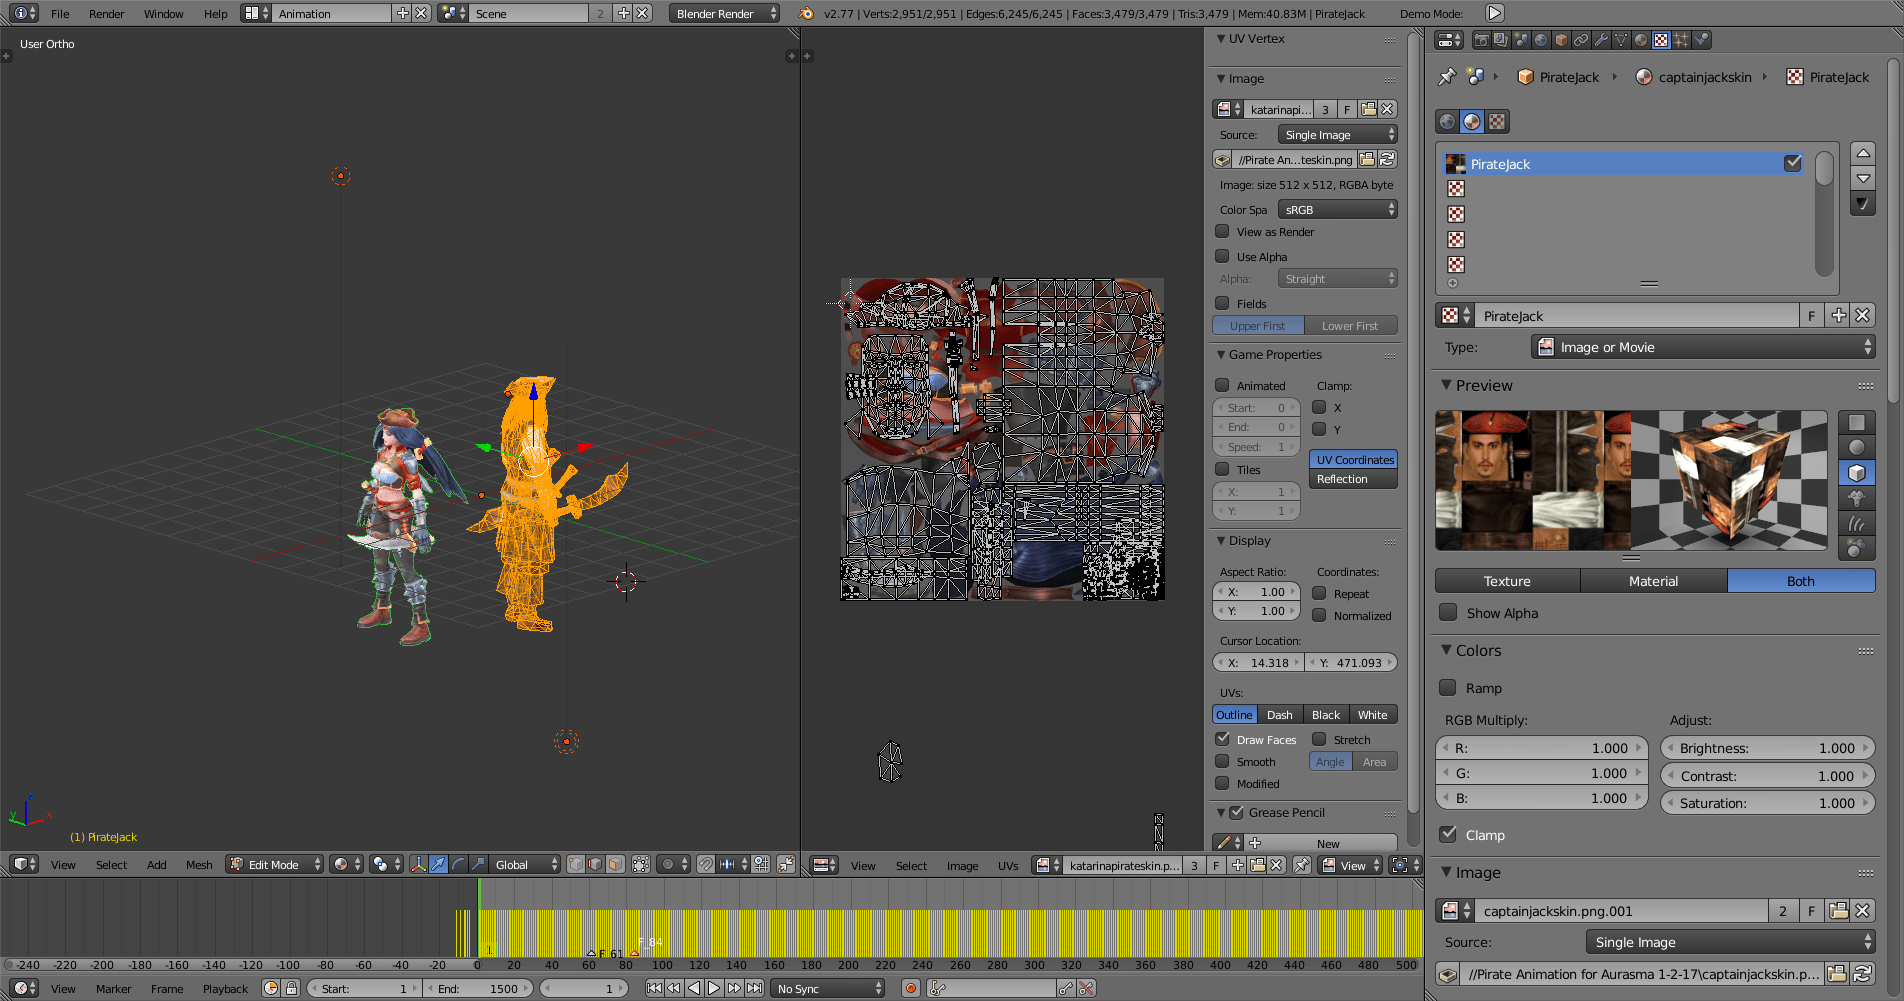
Task: Show material textures context icon
Action: [x=1471, y=121]
